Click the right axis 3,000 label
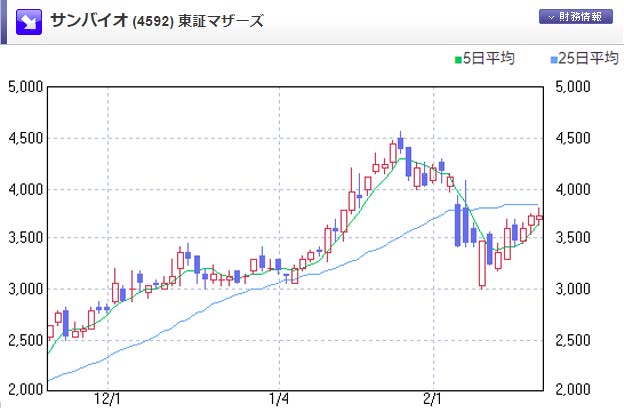This screenshot has height=408, width=624. point(573,289)
